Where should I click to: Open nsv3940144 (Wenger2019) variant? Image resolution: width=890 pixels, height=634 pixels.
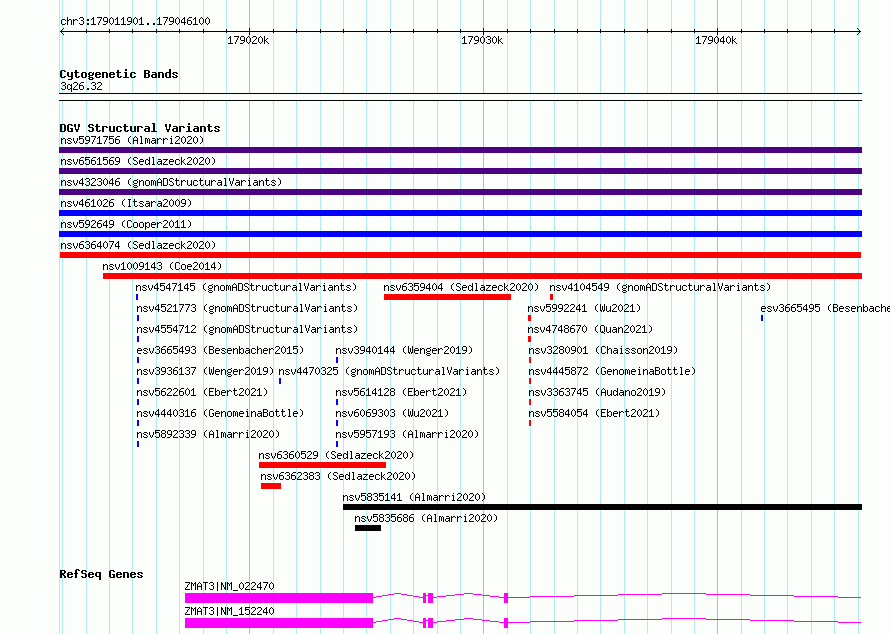coord(404,350)
